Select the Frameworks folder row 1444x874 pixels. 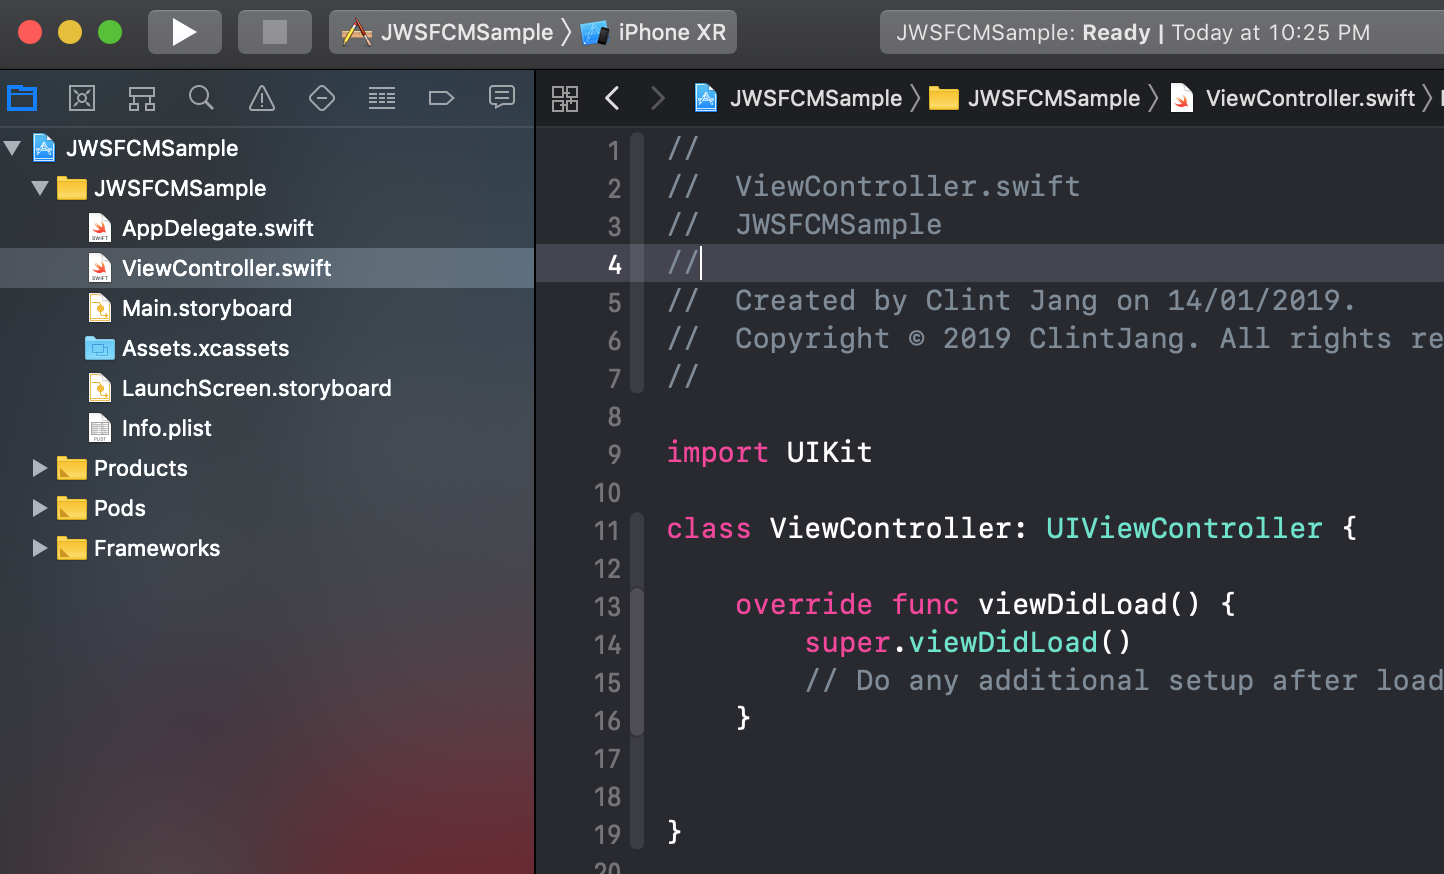(267, 548)
